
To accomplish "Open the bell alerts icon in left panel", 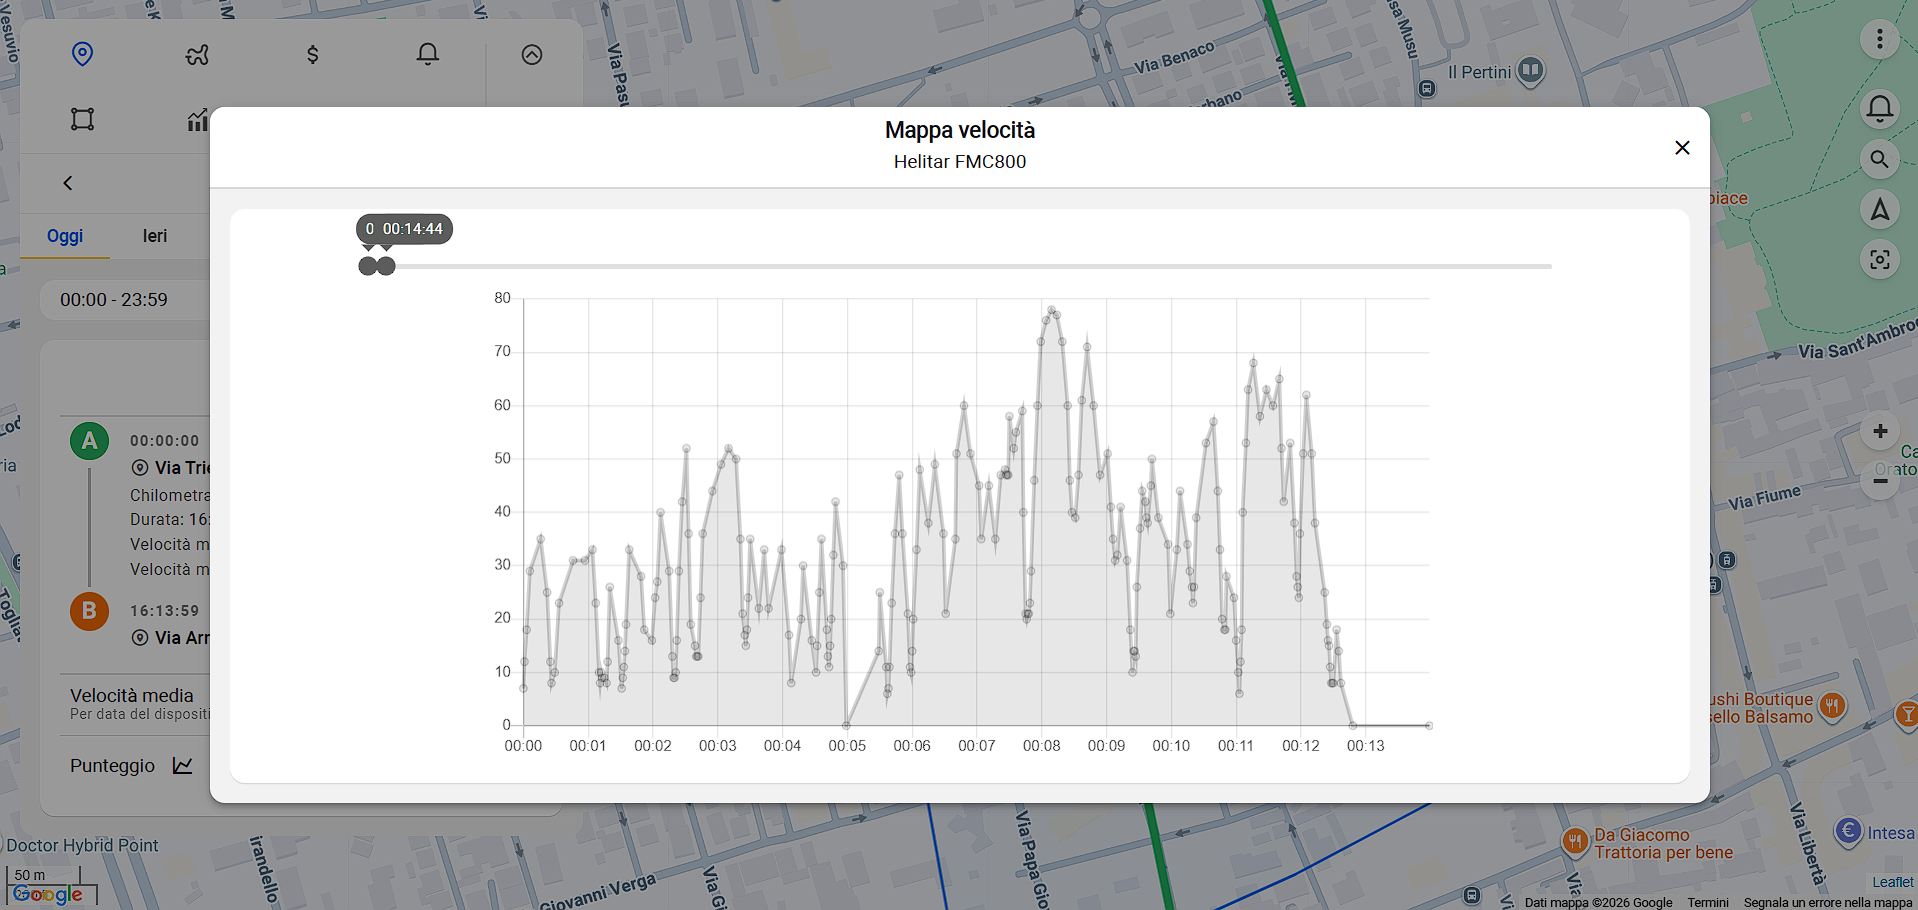I will coord(427,54).
